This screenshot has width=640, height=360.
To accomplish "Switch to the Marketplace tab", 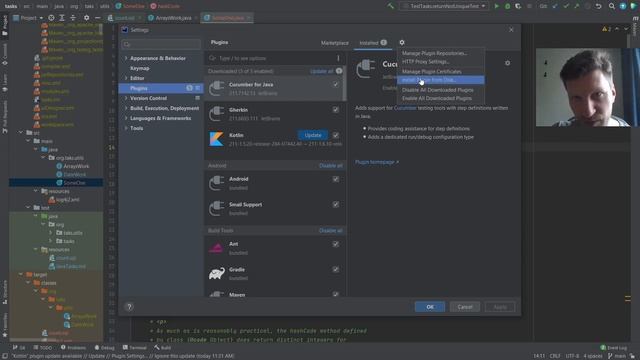I will tap(335, 43).
